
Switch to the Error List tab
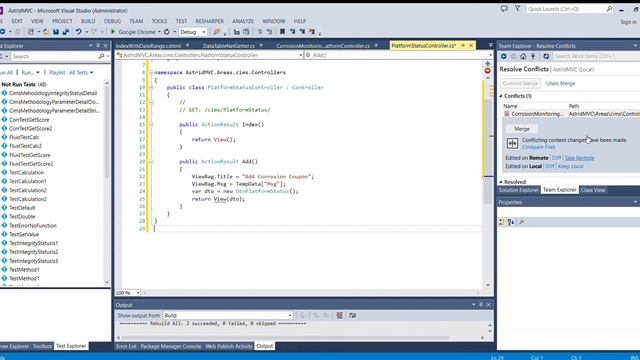click(x=126, y=346)
